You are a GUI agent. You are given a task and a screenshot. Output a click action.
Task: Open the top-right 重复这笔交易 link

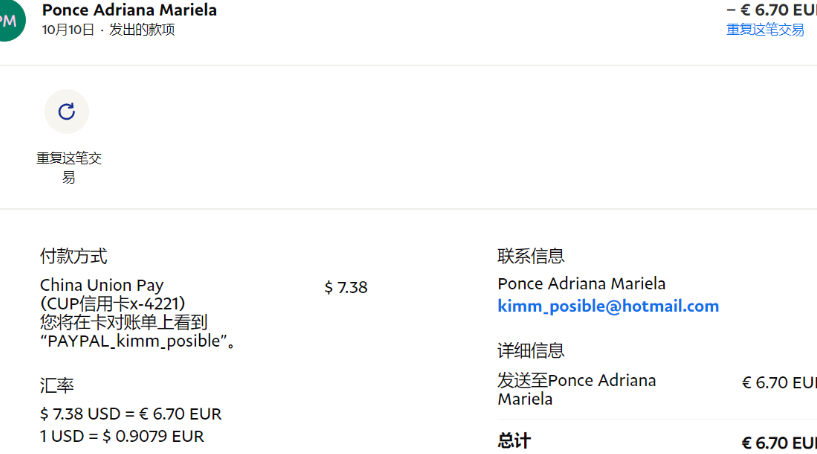[x=765, y=30]
